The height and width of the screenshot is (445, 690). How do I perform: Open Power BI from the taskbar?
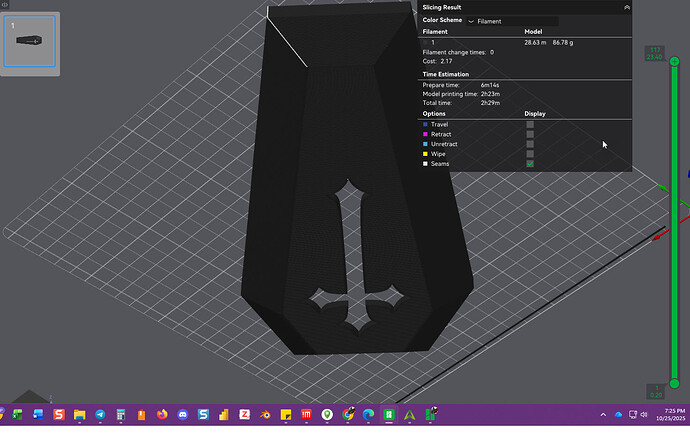tap(224, 415)
